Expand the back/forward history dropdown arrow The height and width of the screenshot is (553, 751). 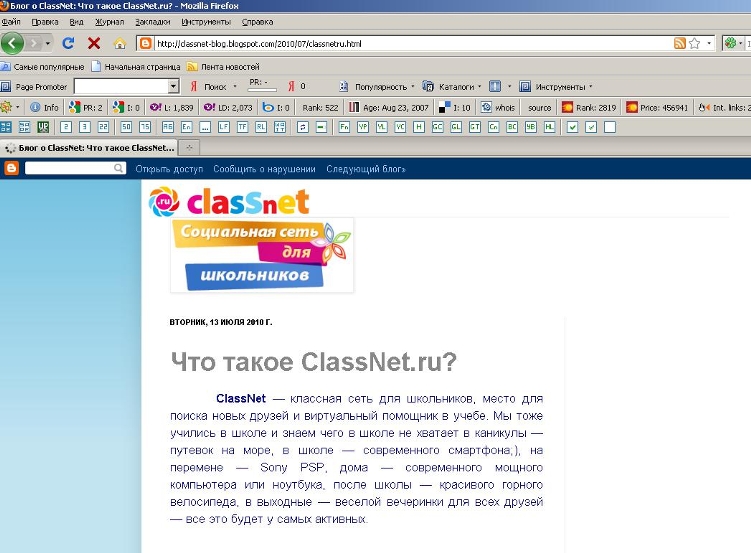click(47, 44)
